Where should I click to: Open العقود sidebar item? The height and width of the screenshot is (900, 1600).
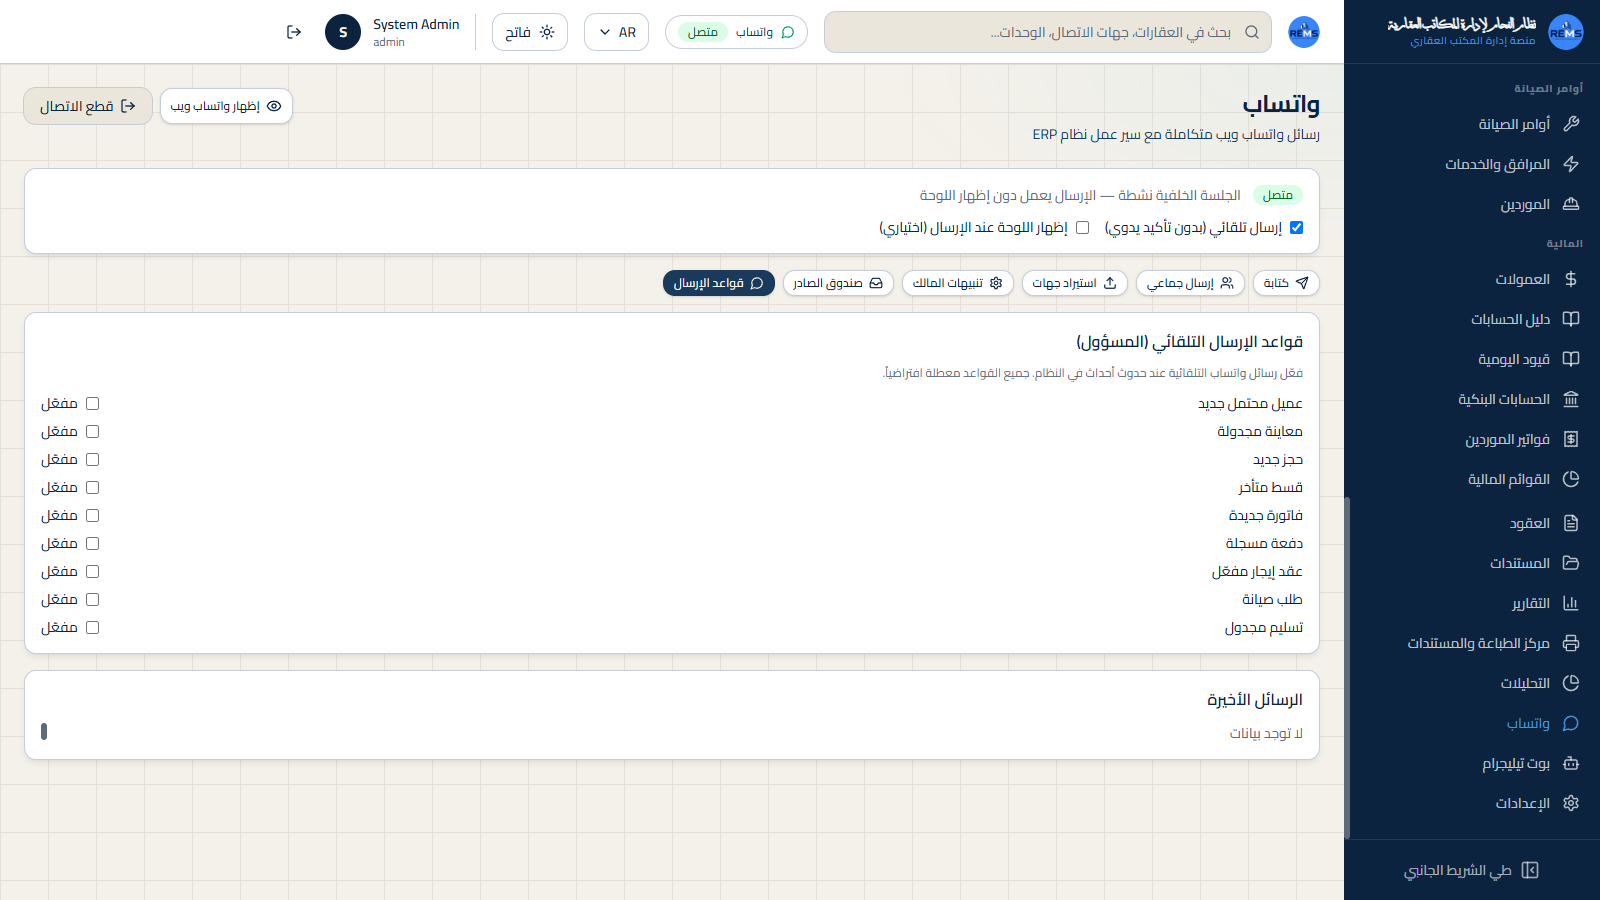(x=1472, y=523)
